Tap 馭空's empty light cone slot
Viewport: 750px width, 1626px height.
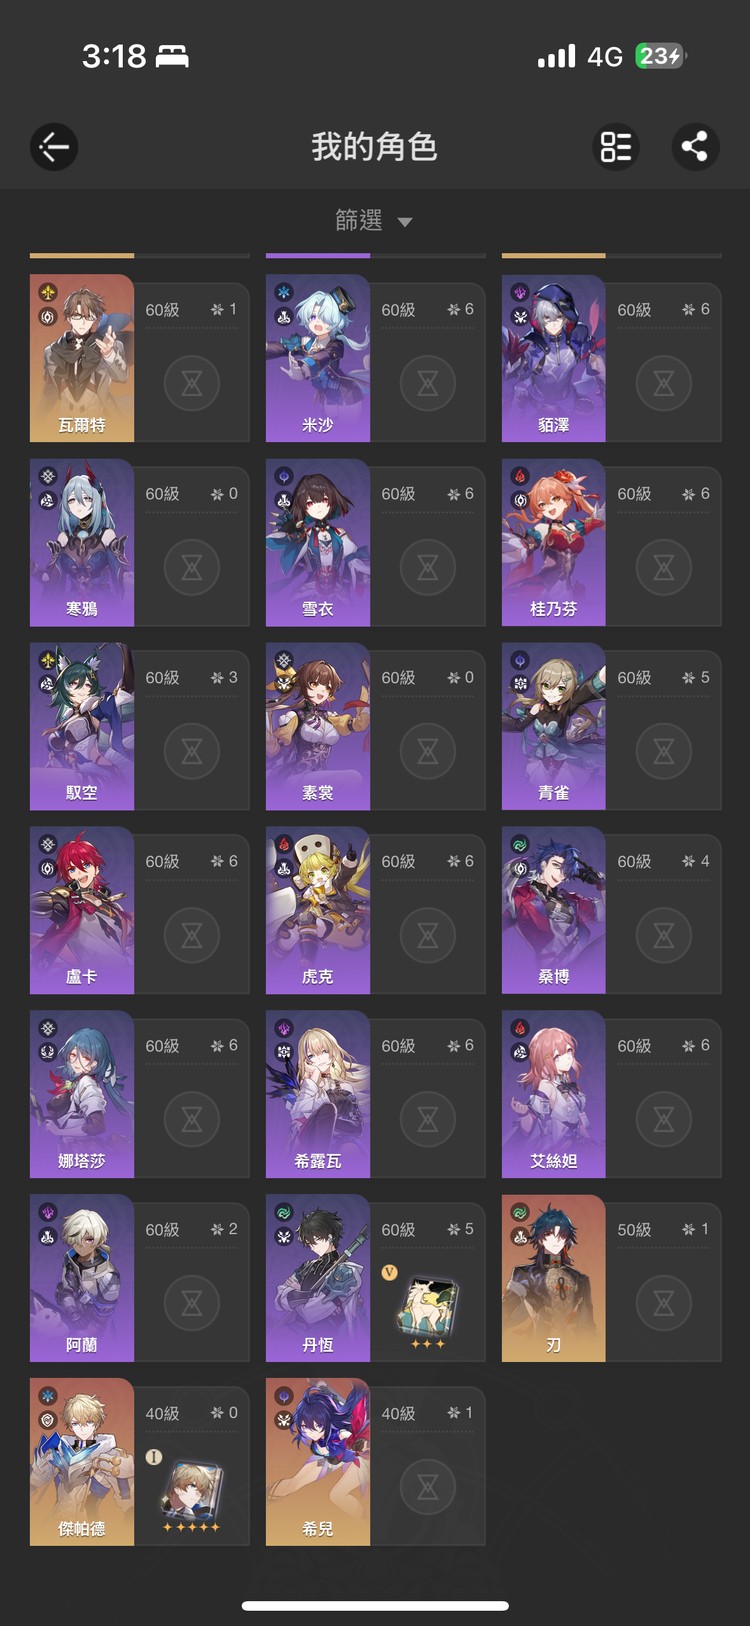tap(192, 751)
